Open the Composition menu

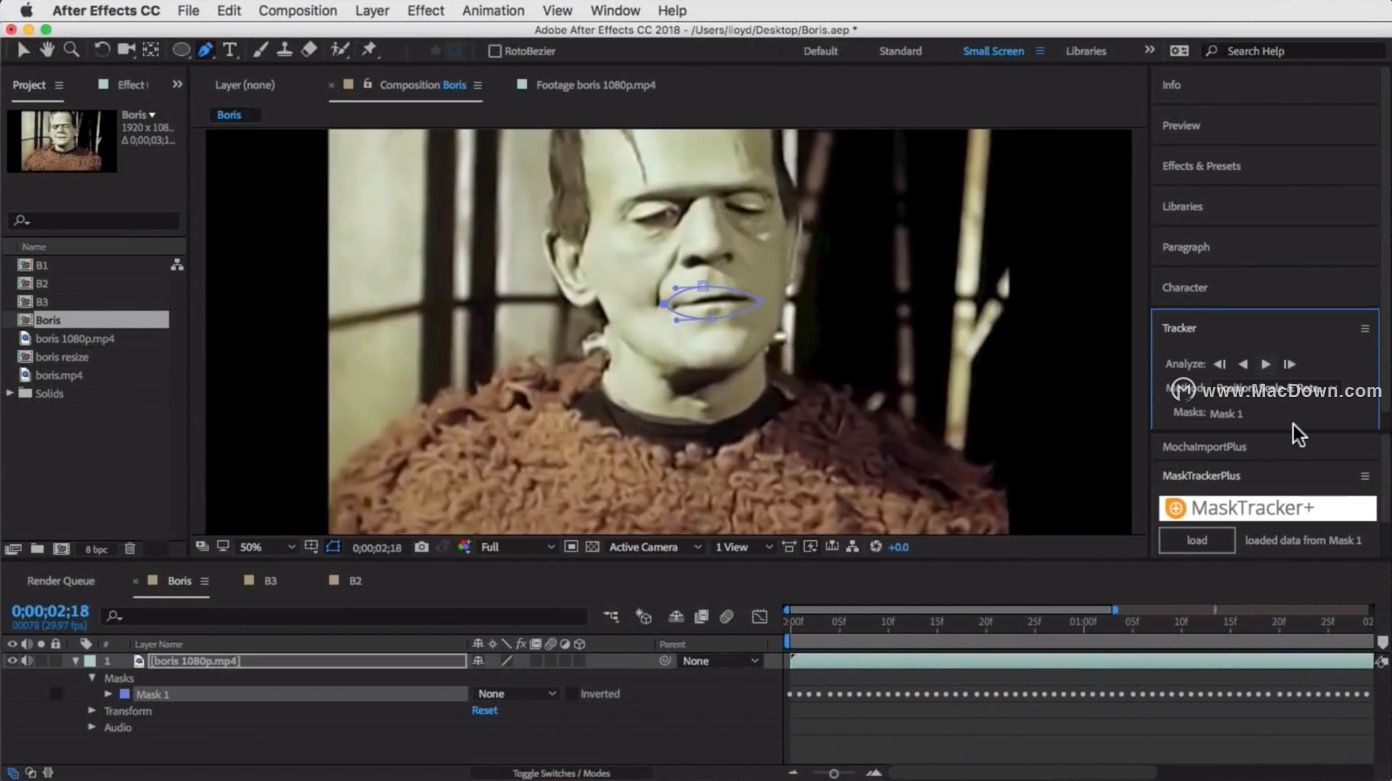[x=298, y=11]
